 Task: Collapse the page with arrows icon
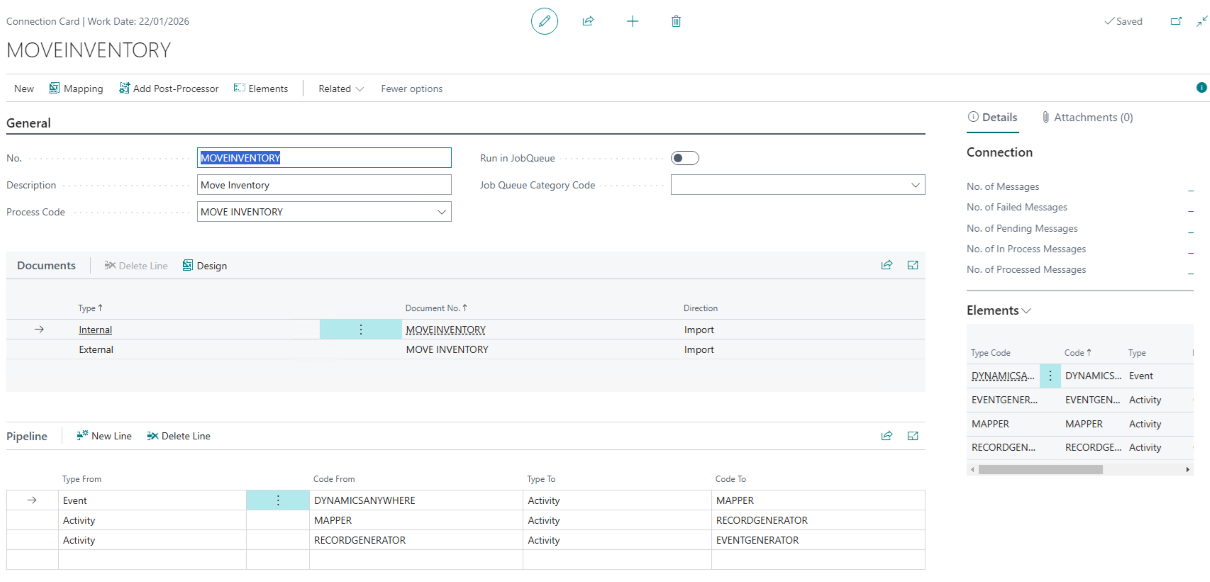(x=1201, y=21)
